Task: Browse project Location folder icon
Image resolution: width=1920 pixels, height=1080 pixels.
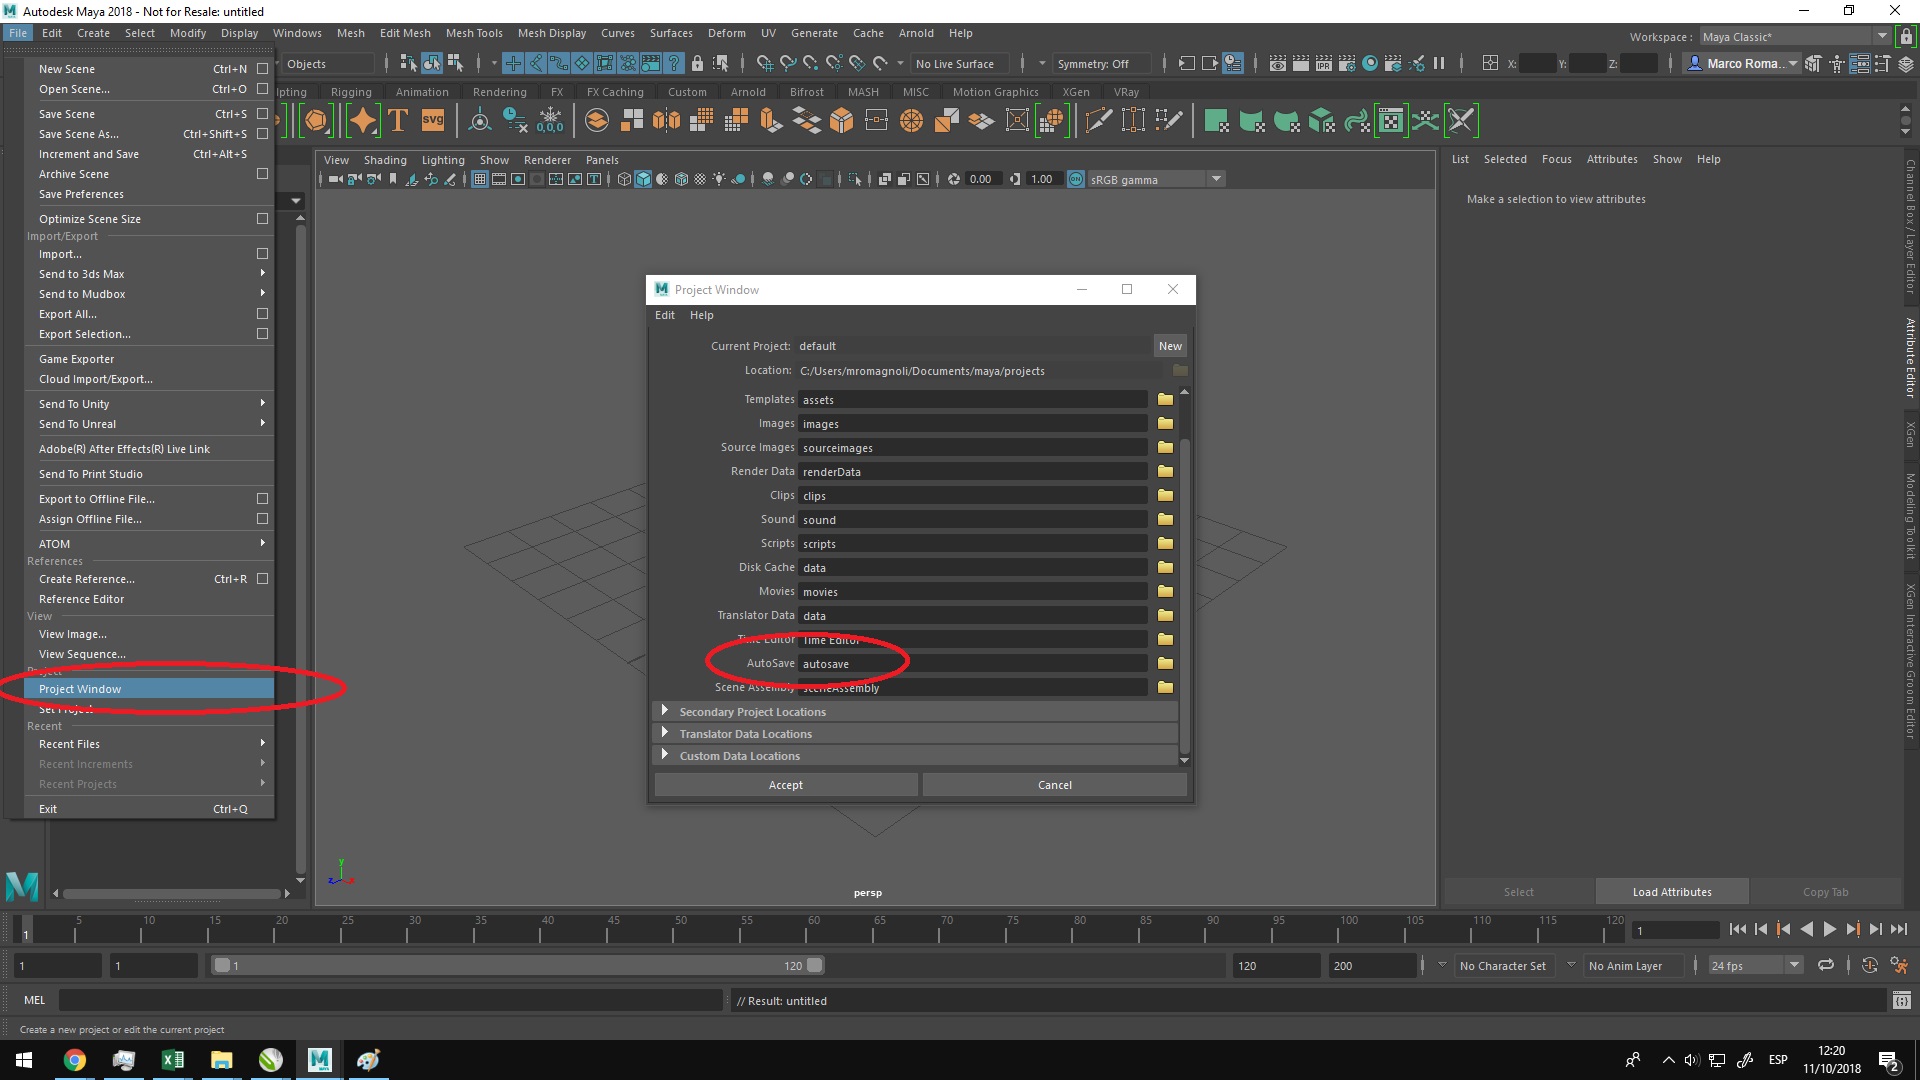Action: click(x=1180, y=371)
